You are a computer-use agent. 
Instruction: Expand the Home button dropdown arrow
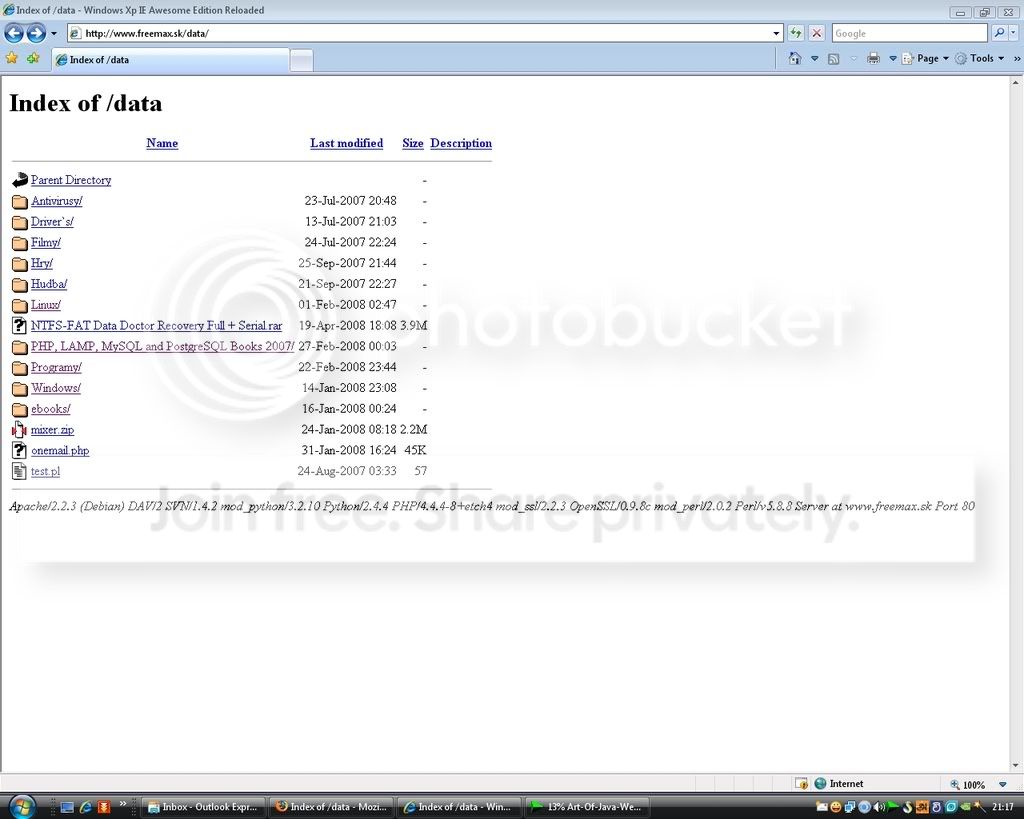814,58
